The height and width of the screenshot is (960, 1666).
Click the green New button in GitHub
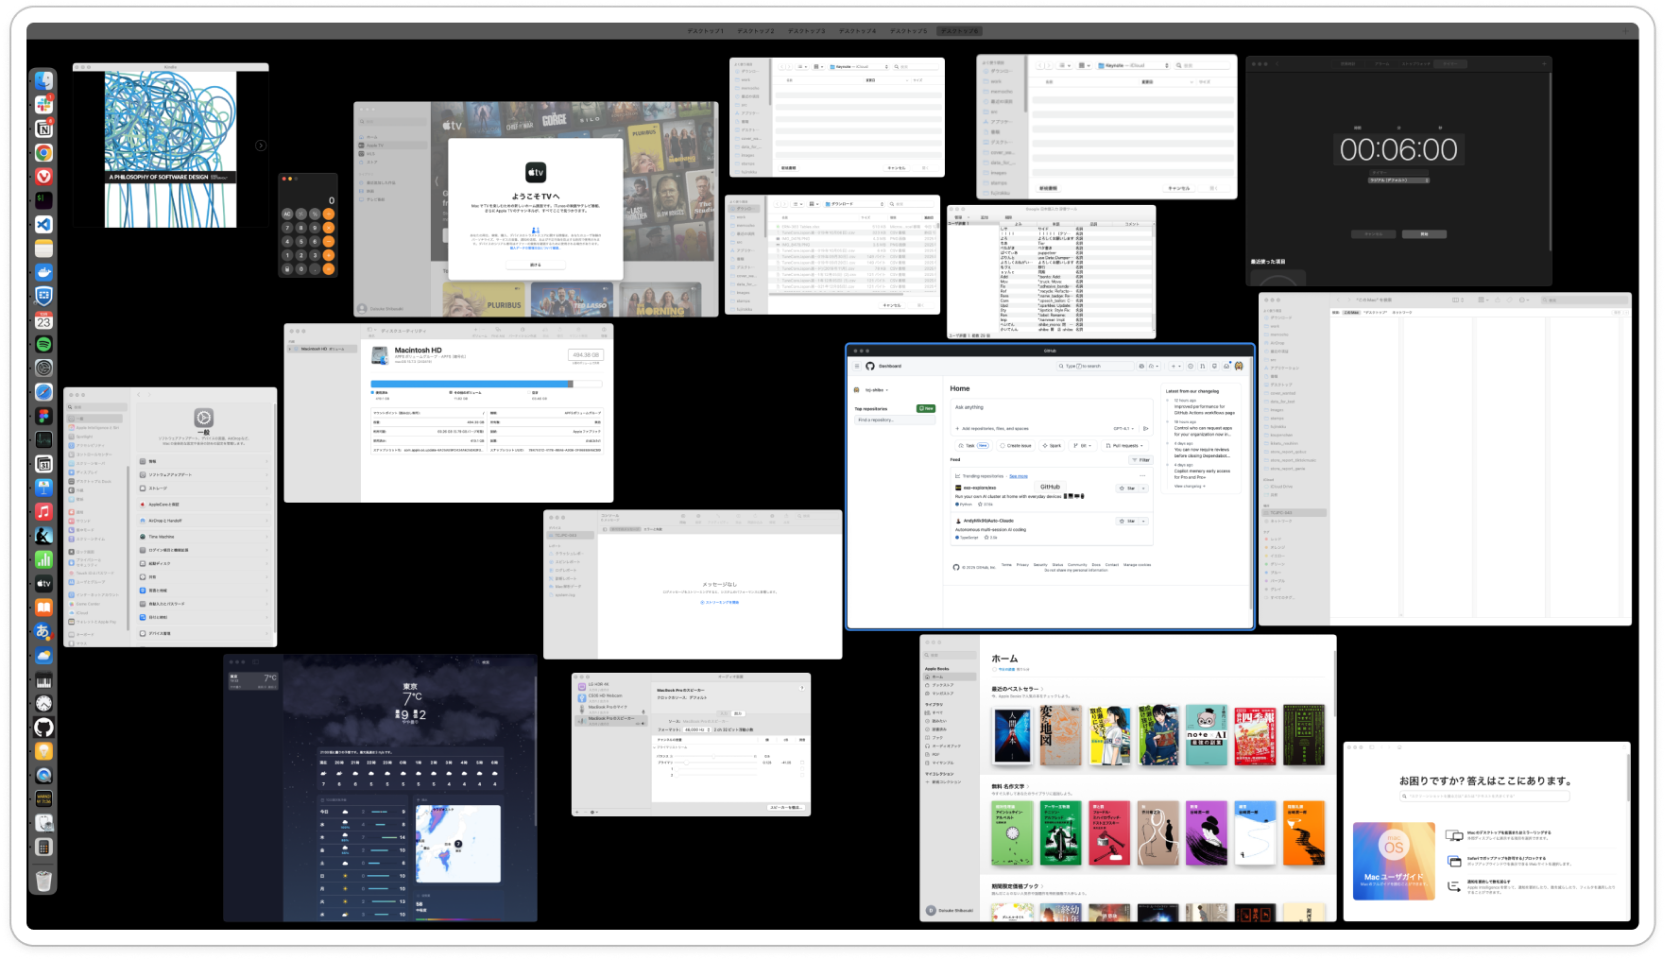tap(926, 409)
